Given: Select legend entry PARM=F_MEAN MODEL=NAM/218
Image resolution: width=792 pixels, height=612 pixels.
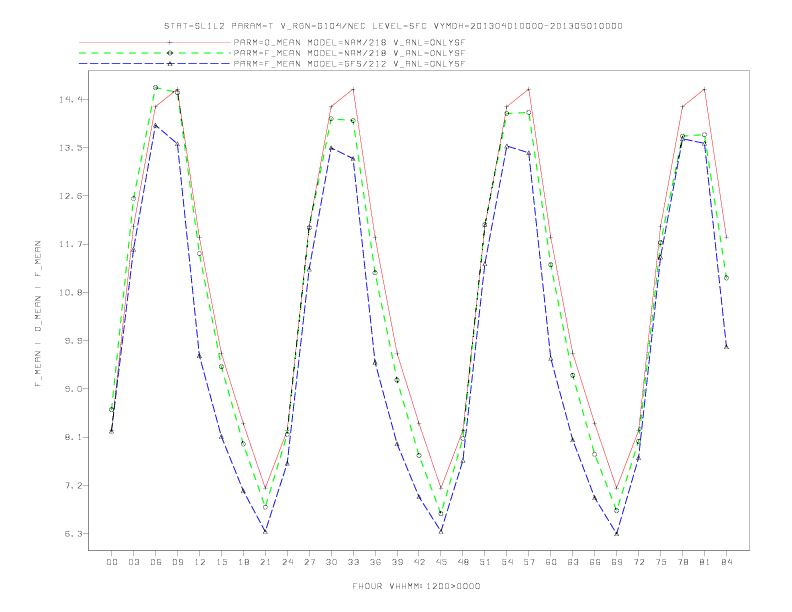Looking at the screenshot, I should 349,53.
